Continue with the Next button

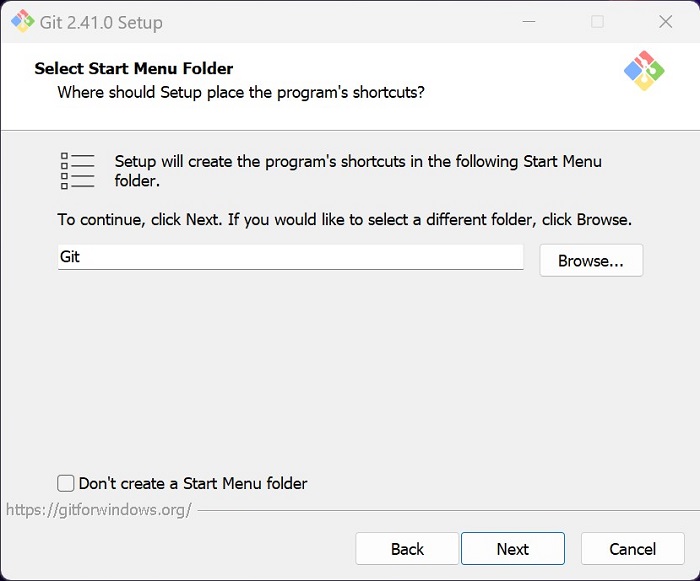[x=513, y=549]
